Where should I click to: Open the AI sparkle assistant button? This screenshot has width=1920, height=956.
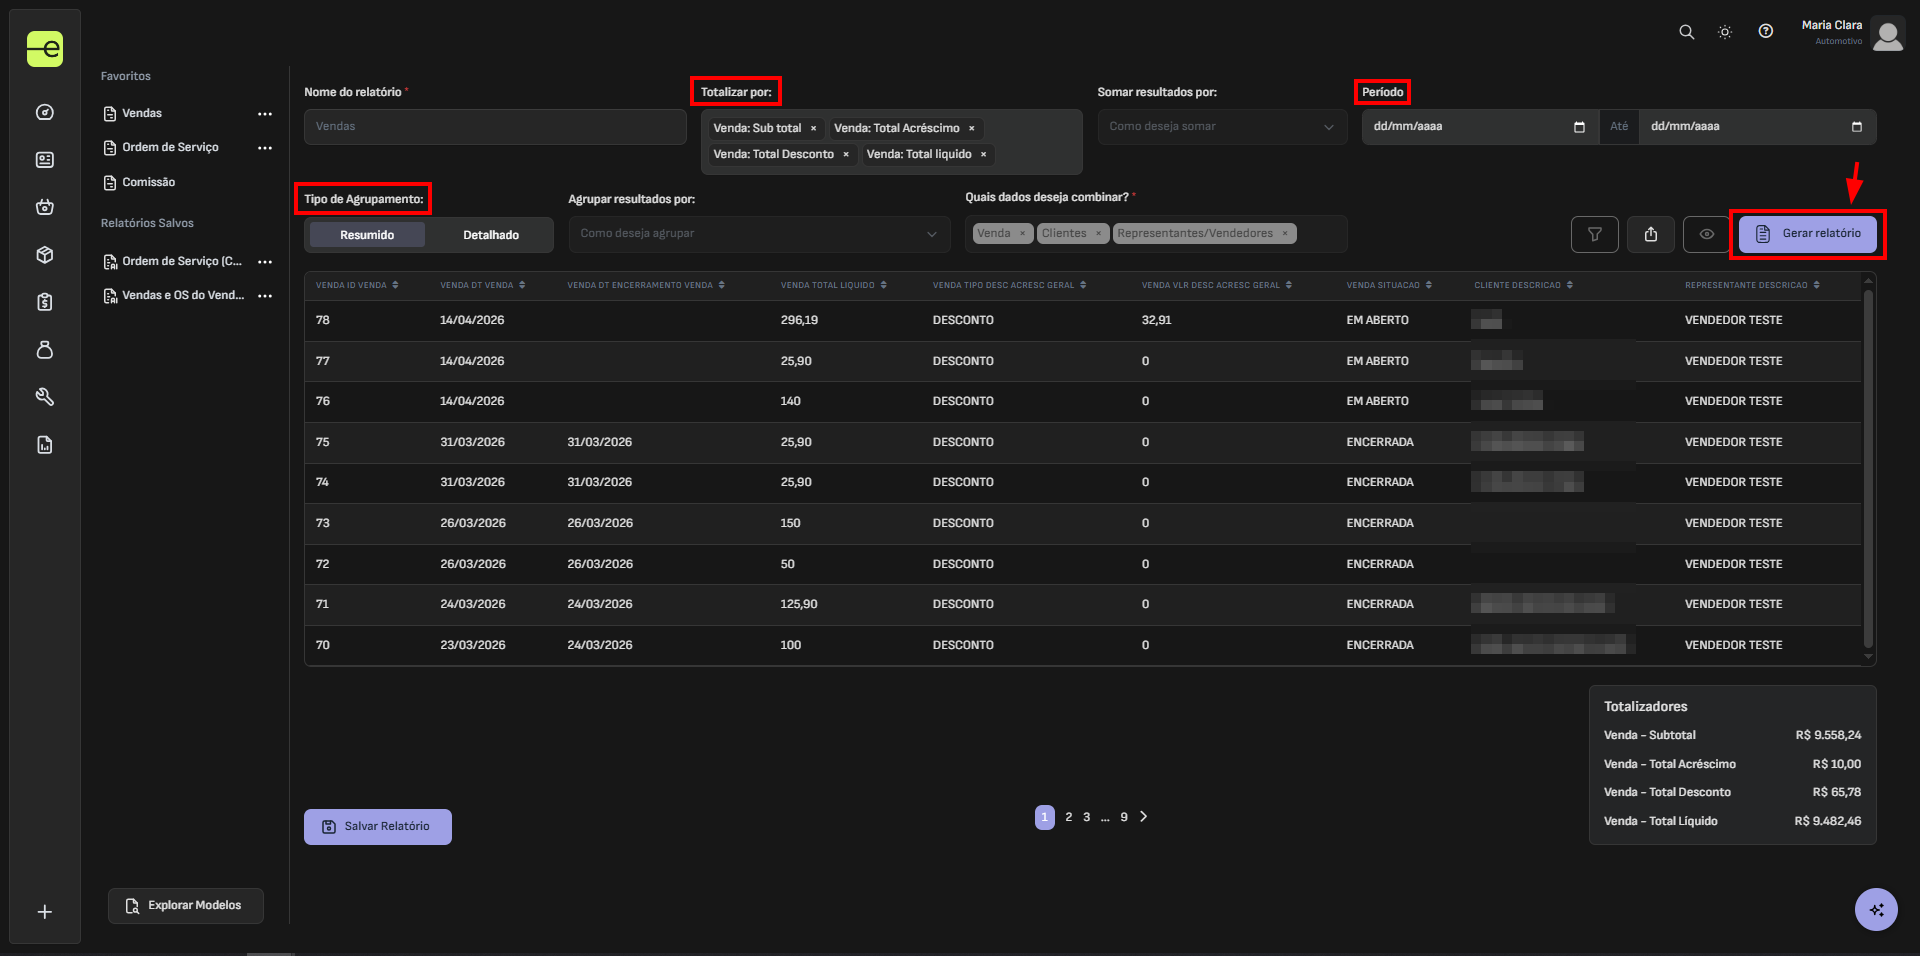click(x=1875, y=909)
